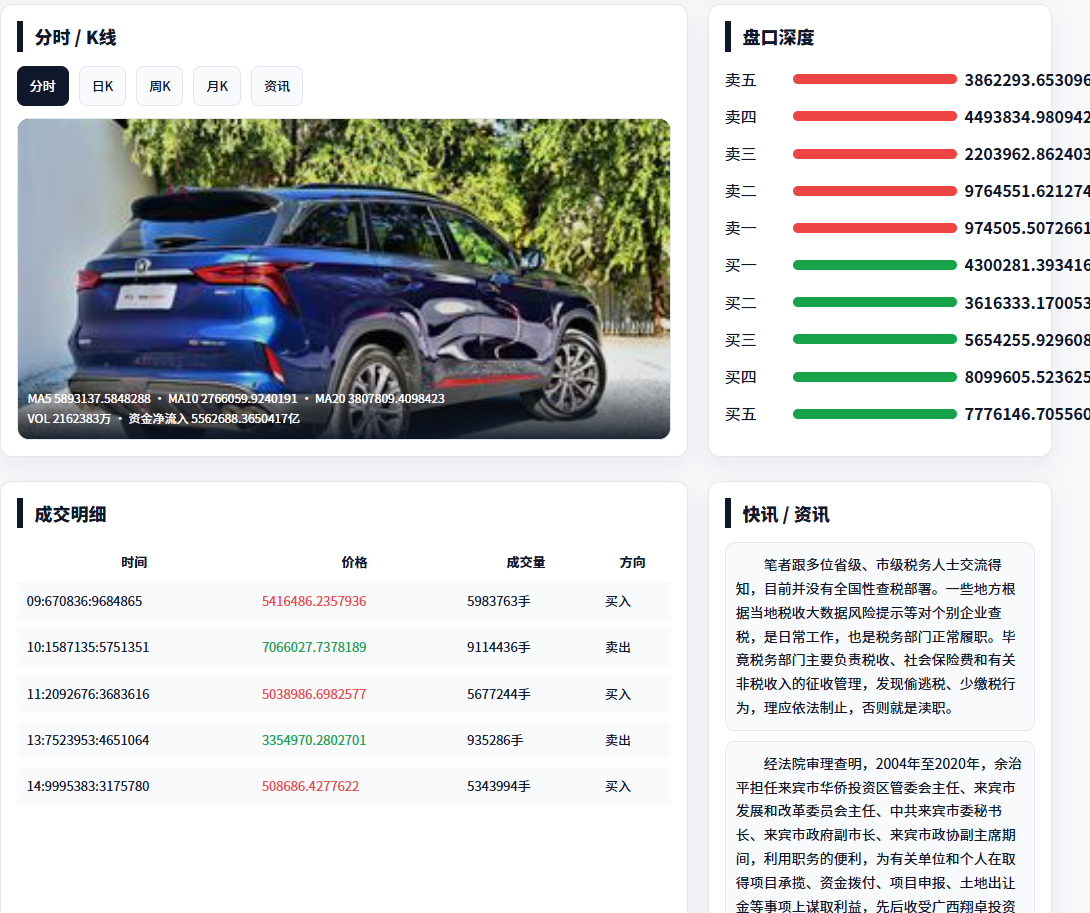Switch to the 月K tab
The image size is (1090, 913).
217,86
